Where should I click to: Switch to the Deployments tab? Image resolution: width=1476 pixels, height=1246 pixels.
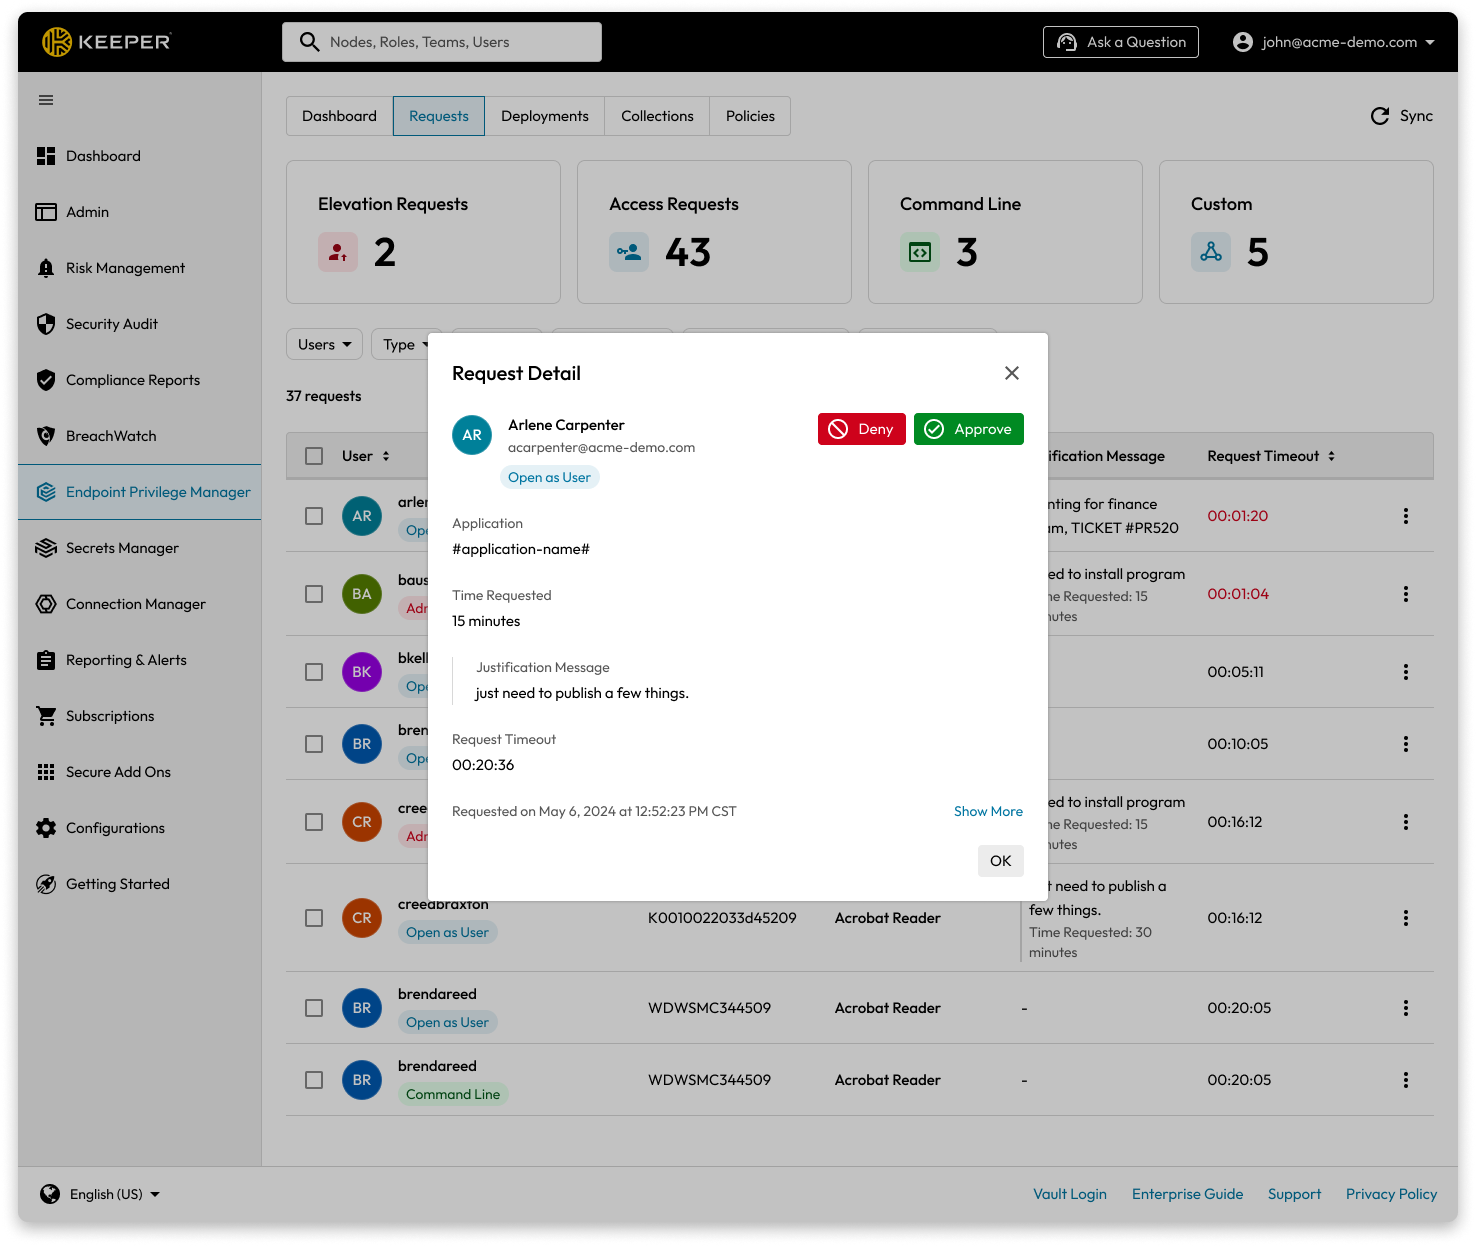click(544, 116)
